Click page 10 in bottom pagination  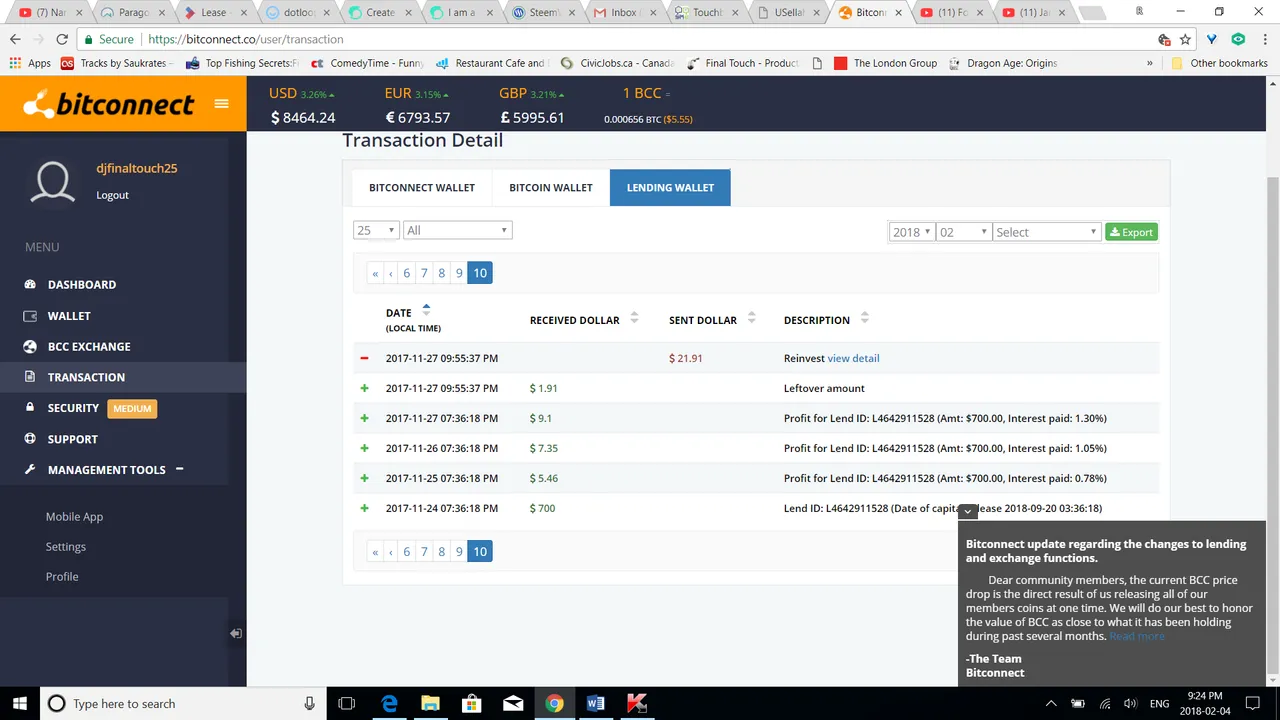tap(480, 551)
